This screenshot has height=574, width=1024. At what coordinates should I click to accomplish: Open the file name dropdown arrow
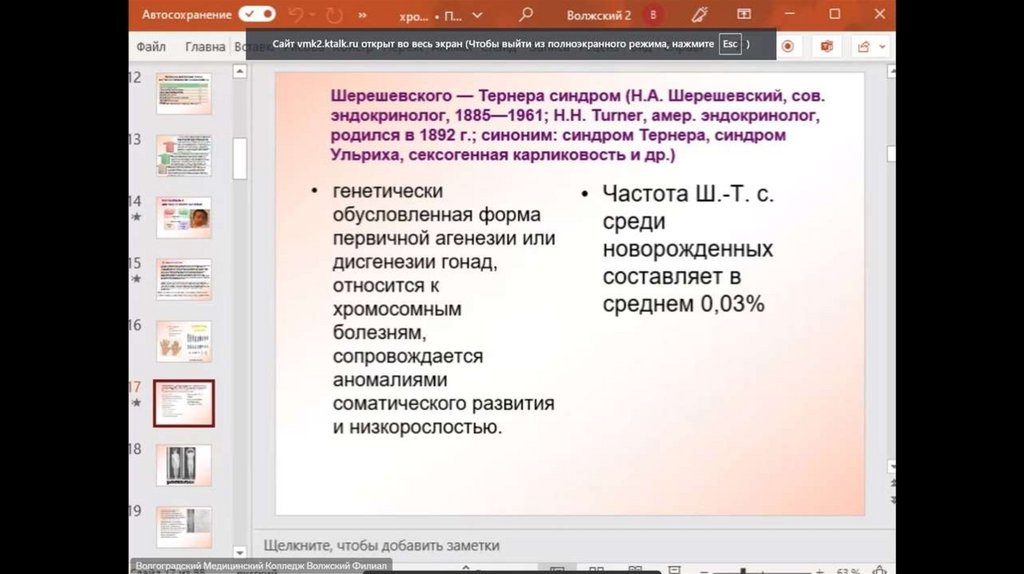477,16
